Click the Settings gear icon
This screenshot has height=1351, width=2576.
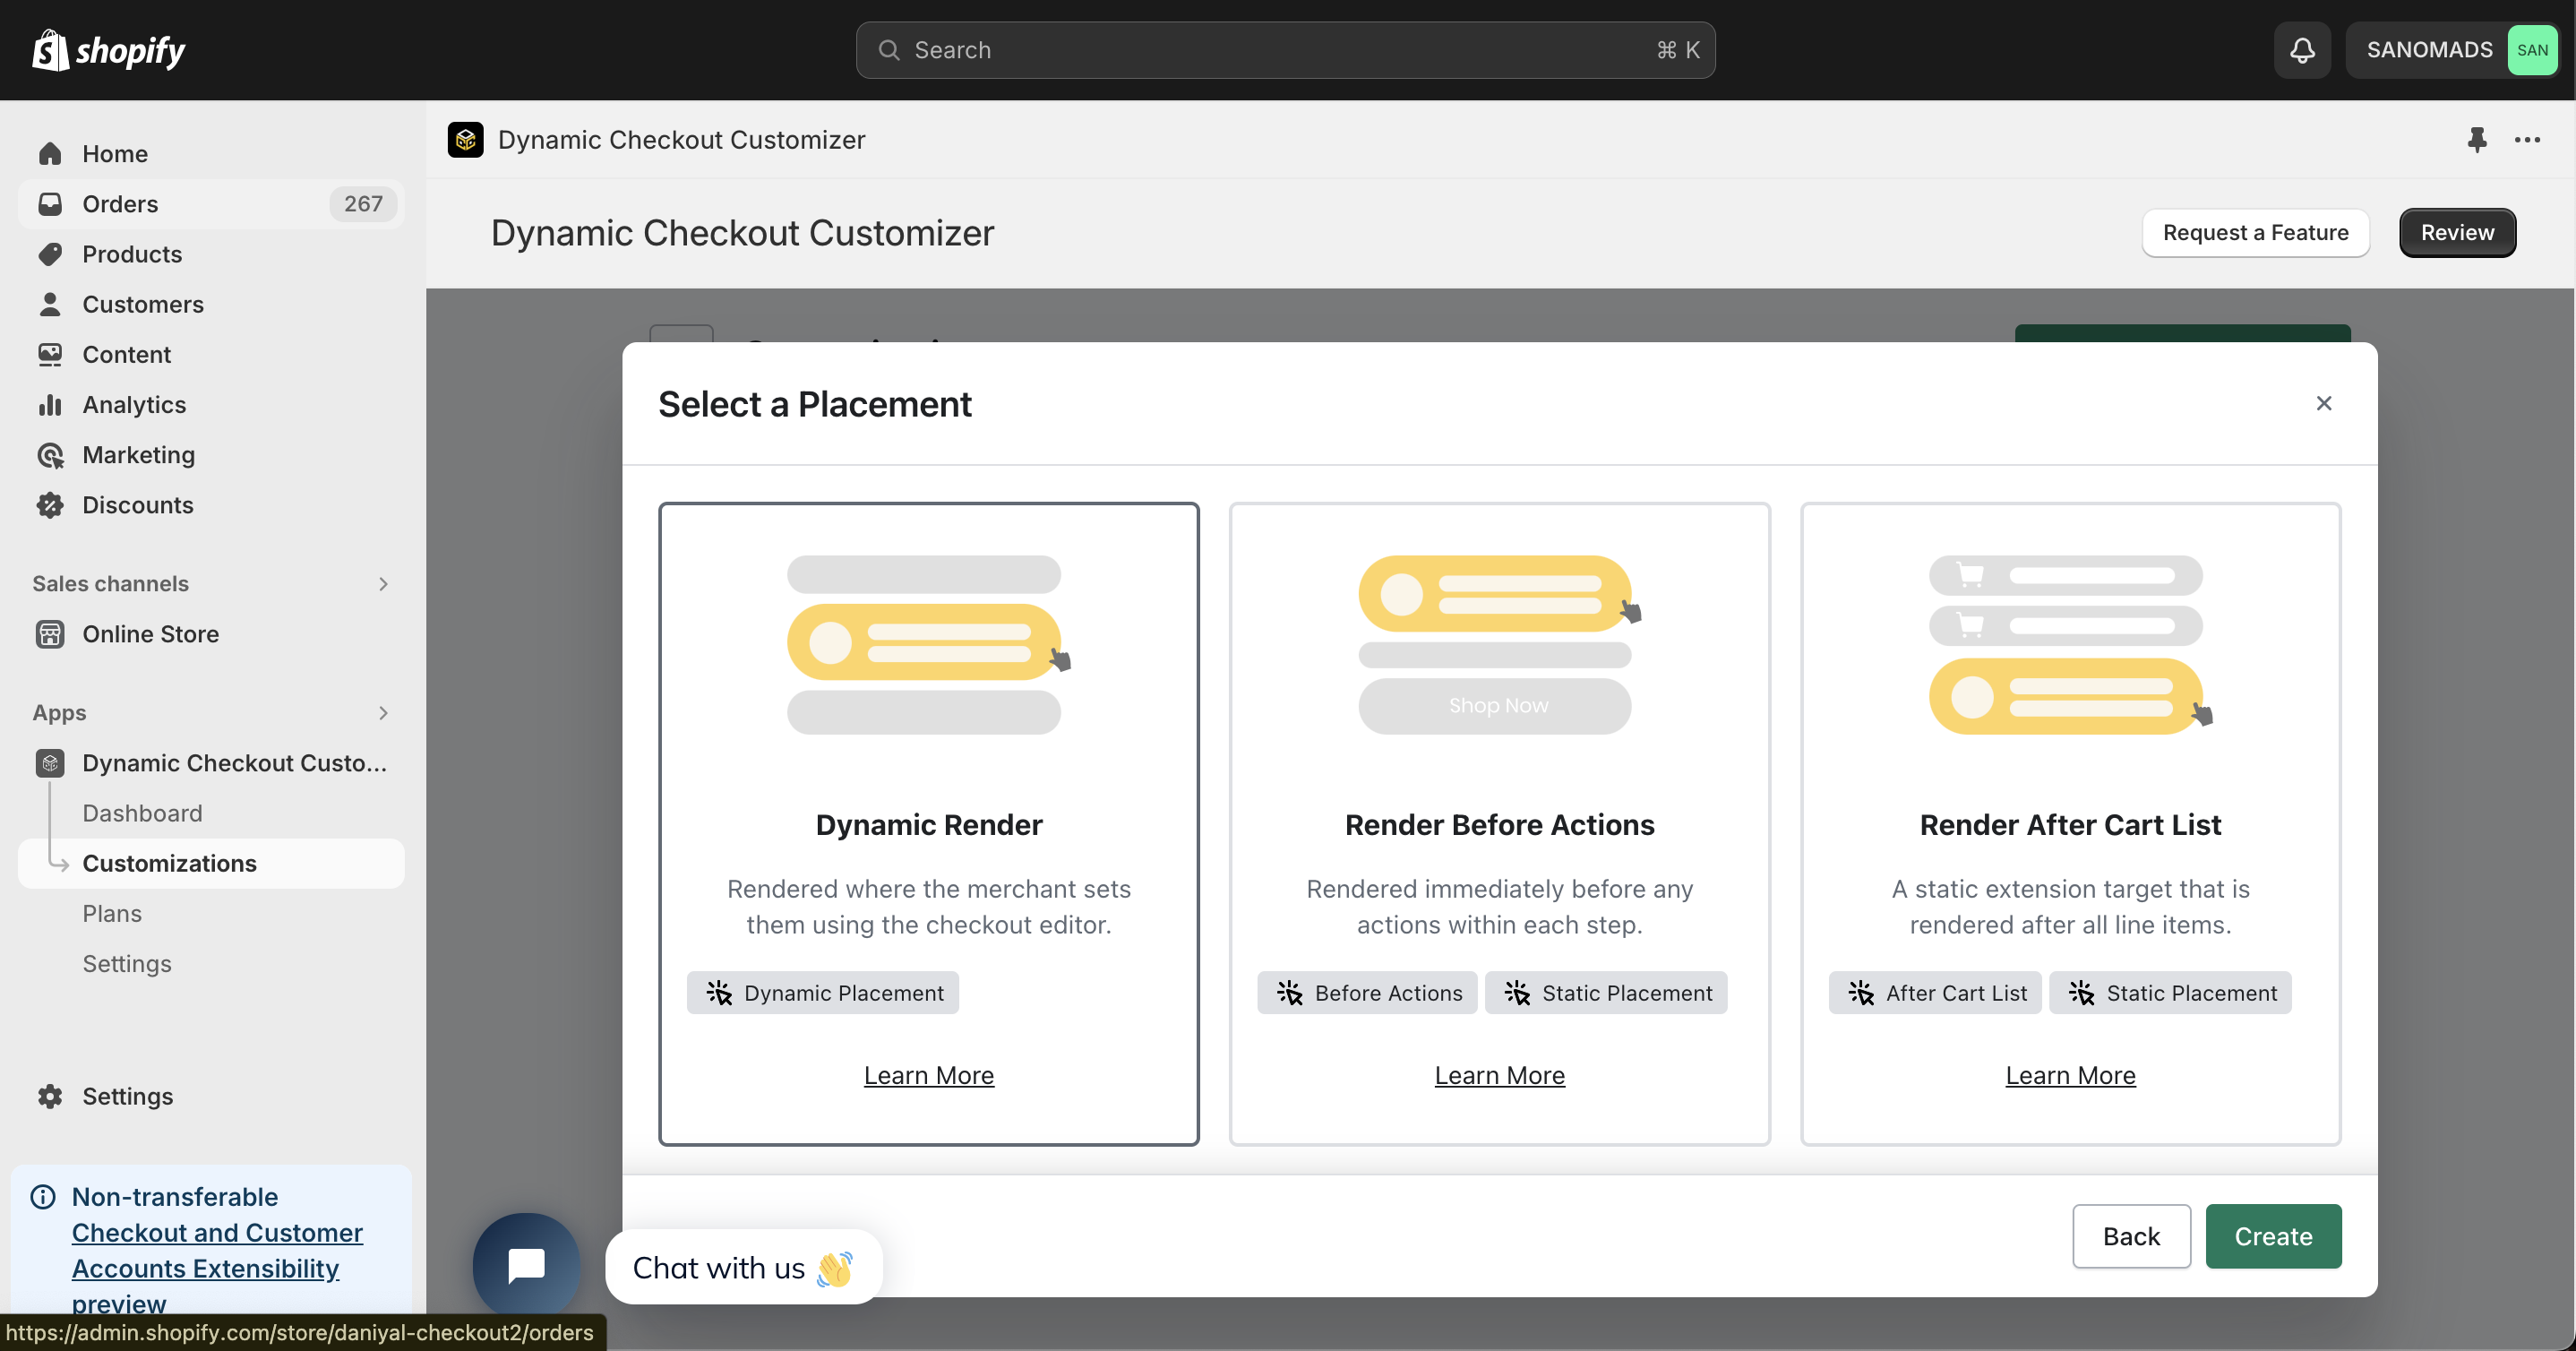pyautogui.click(x=50, y=1096)
